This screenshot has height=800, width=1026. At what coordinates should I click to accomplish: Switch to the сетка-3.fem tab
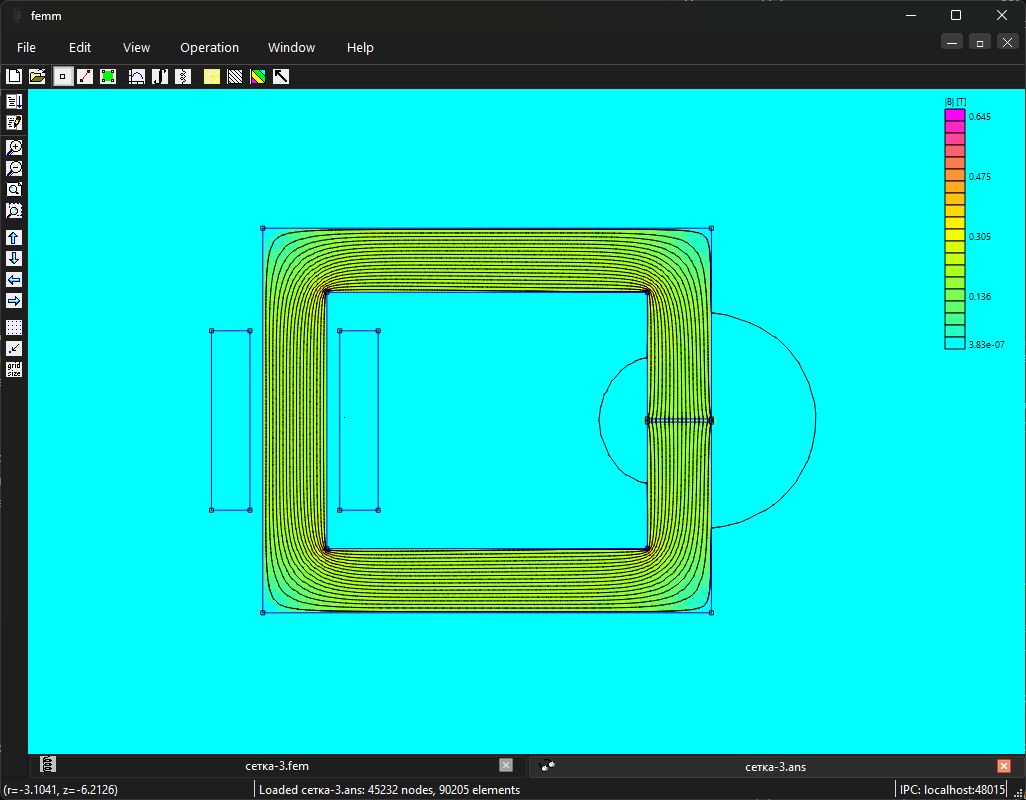[277, 766]
